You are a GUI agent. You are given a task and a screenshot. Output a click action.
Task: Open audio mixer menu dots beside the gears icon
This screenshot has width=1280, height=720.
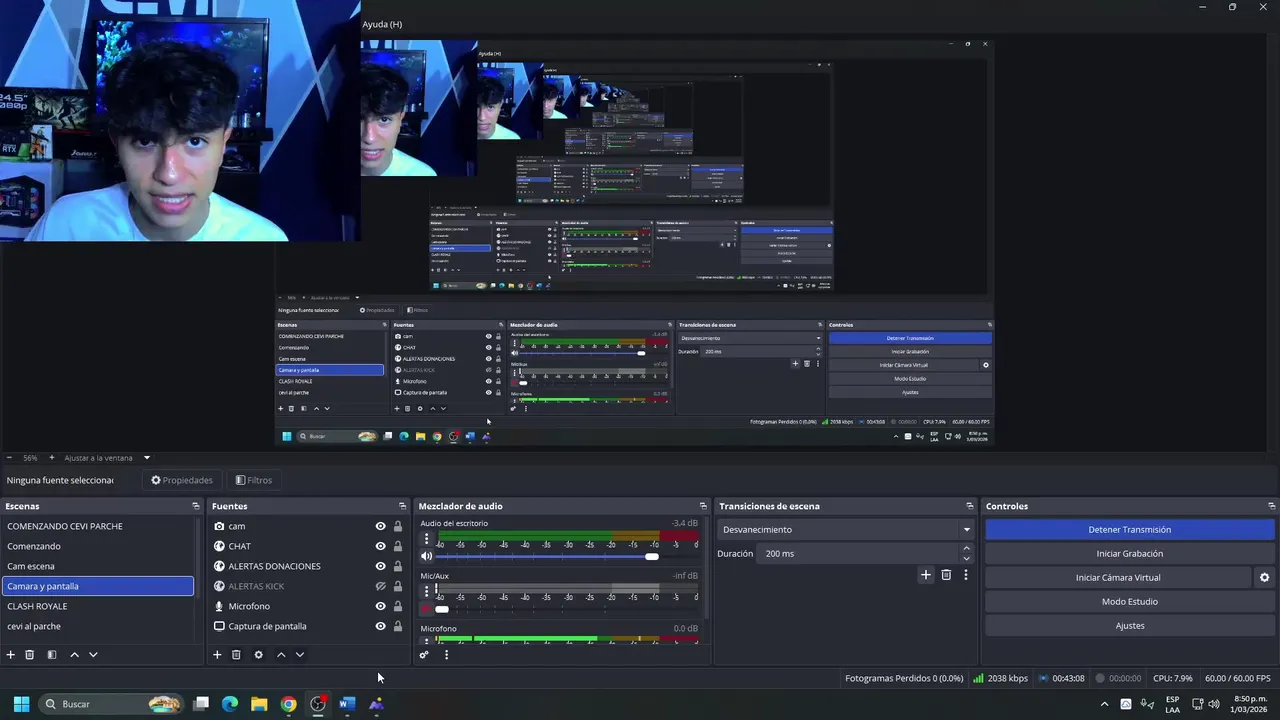click(446, 655)
